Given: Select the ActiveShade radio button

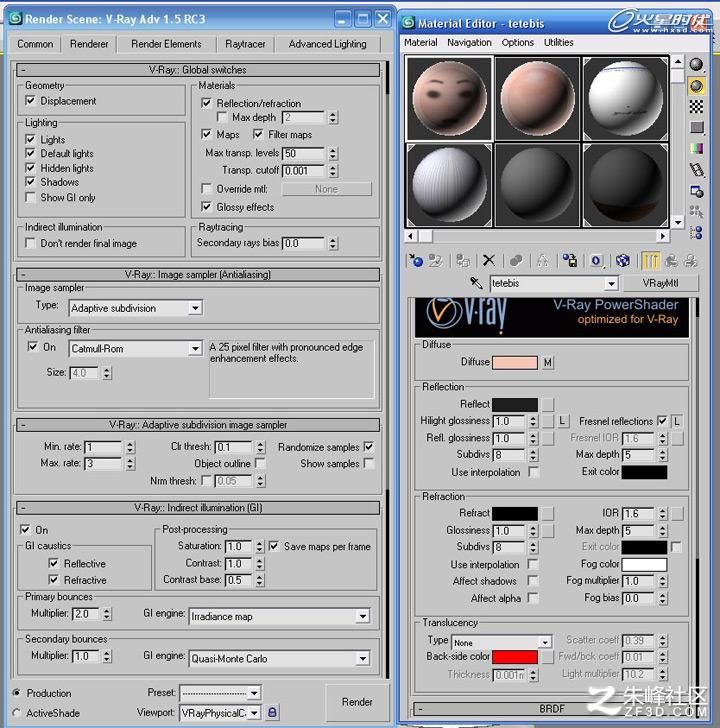Looking at the screenshot, I should pyautogui.click(x=17, y=712).
